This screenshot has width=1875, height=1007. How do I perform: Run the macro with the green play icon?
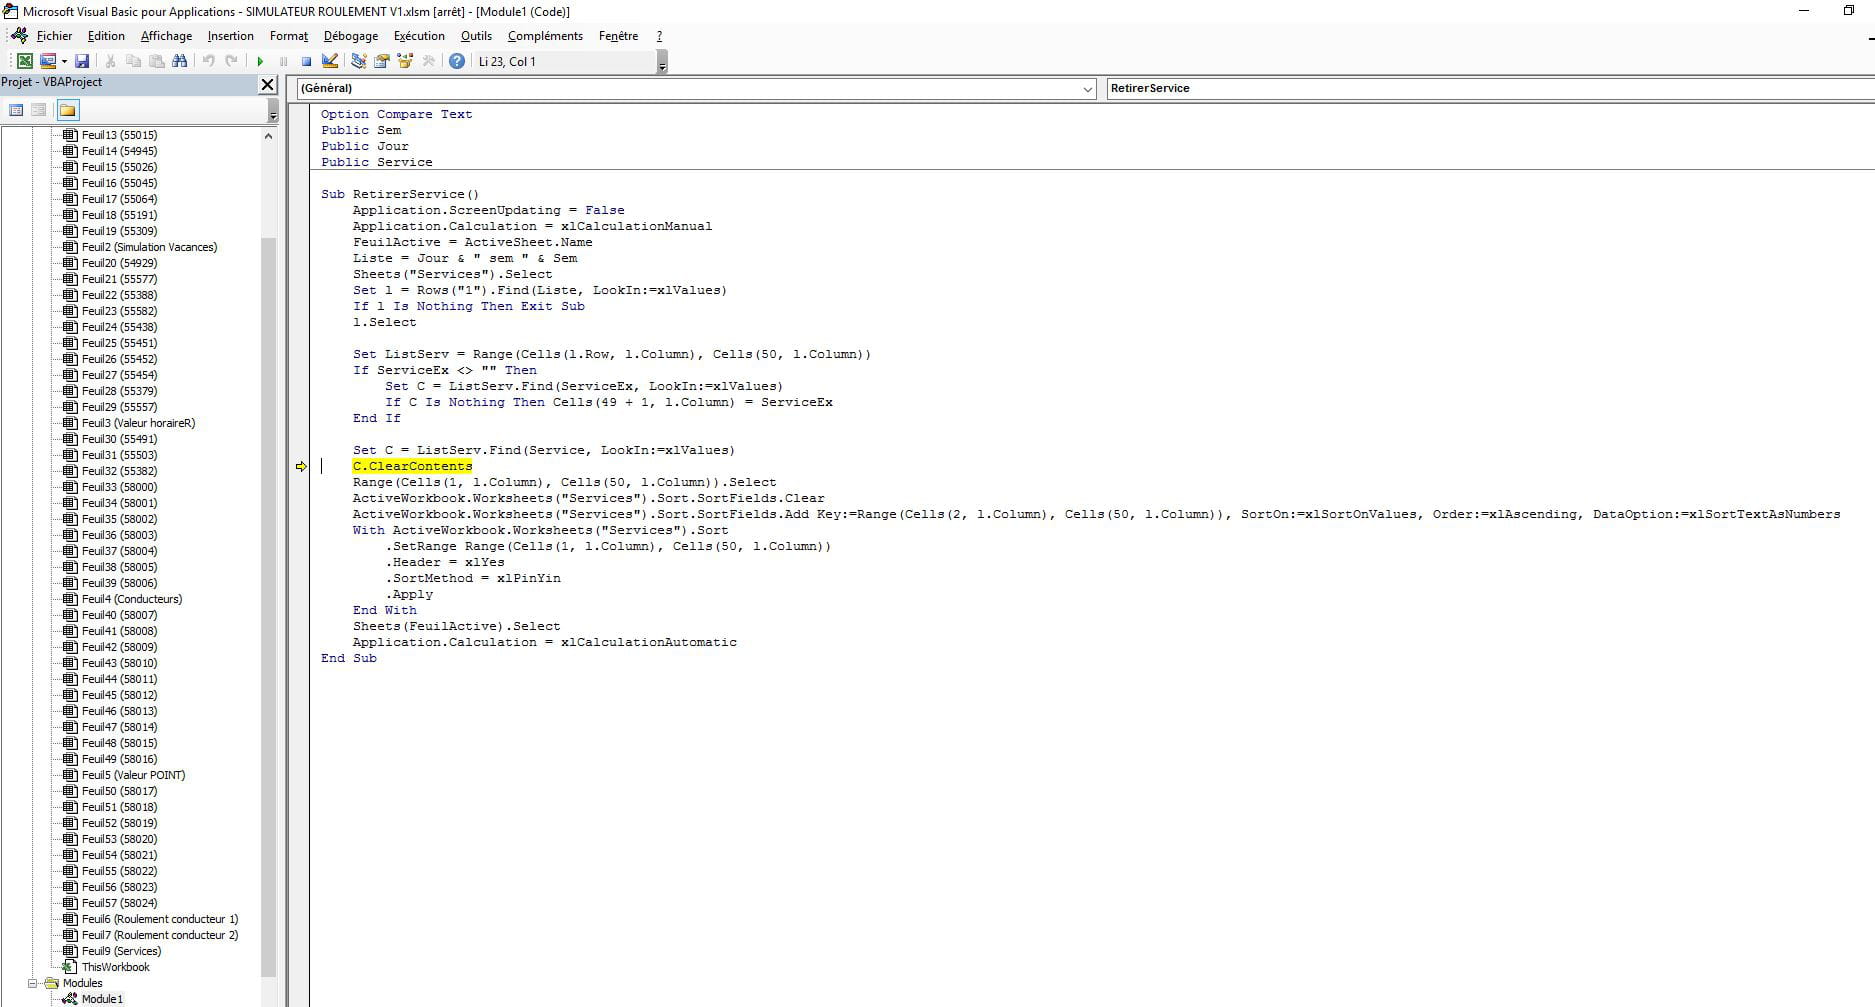tap(260, 61)
